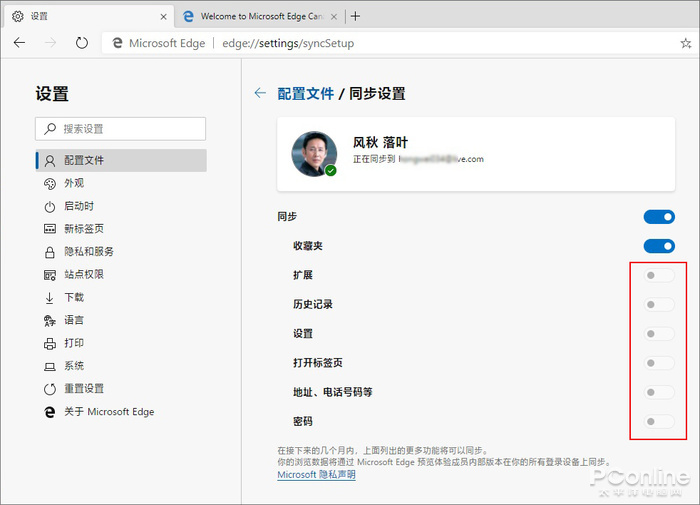
Task: Click the 搜索设置 search field
Action: click(120, 129)
